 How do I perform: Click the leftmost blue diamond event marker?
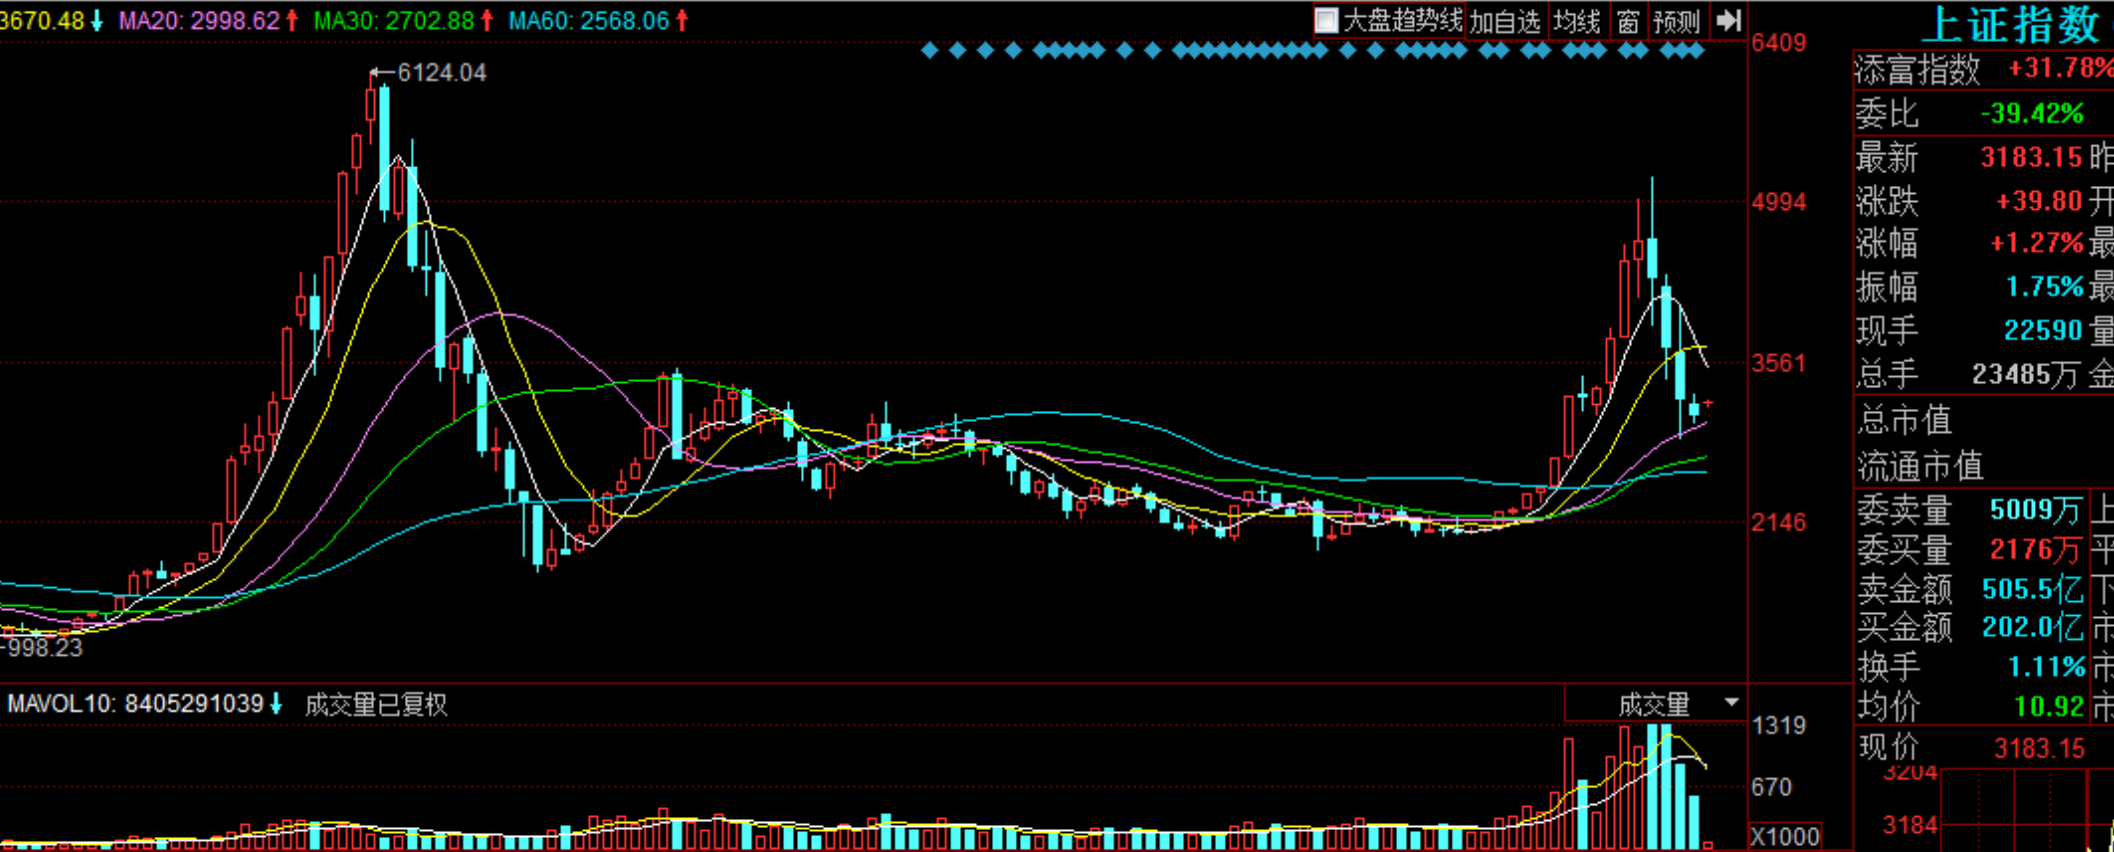(929, 50)
